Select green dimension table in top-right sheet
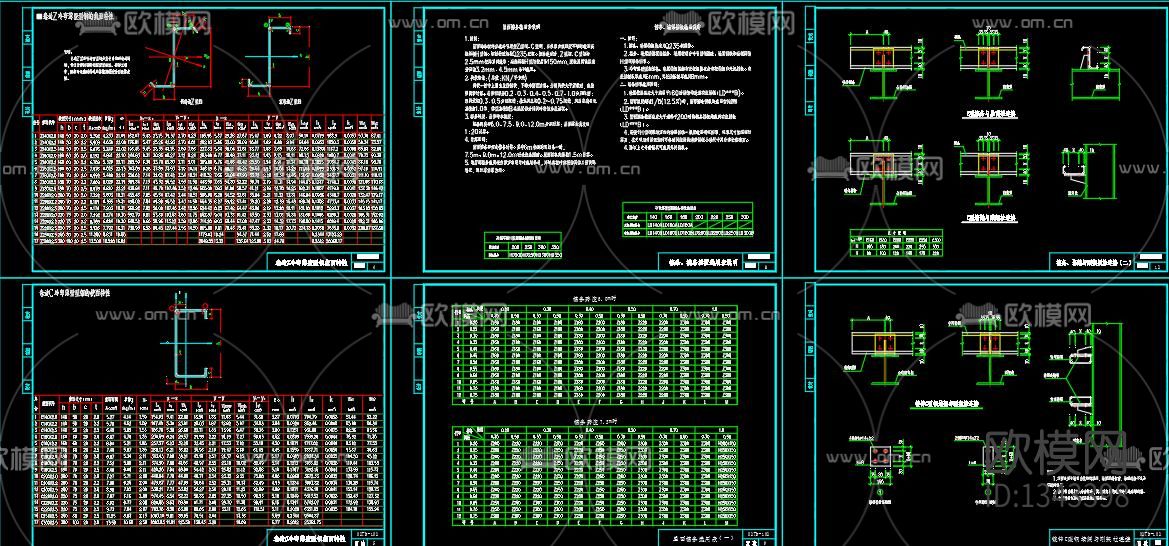Screen dimensions: 1169x546 (x=896, y=244)
